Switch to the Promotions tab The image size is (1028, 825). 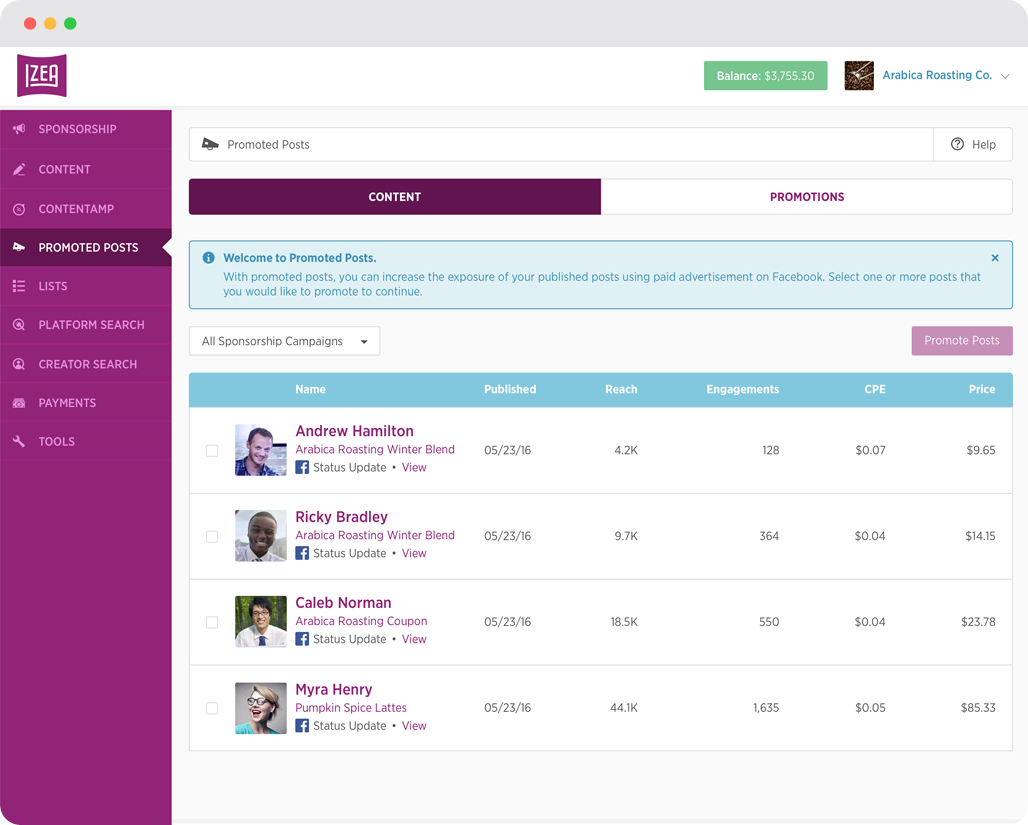point(806,197)
